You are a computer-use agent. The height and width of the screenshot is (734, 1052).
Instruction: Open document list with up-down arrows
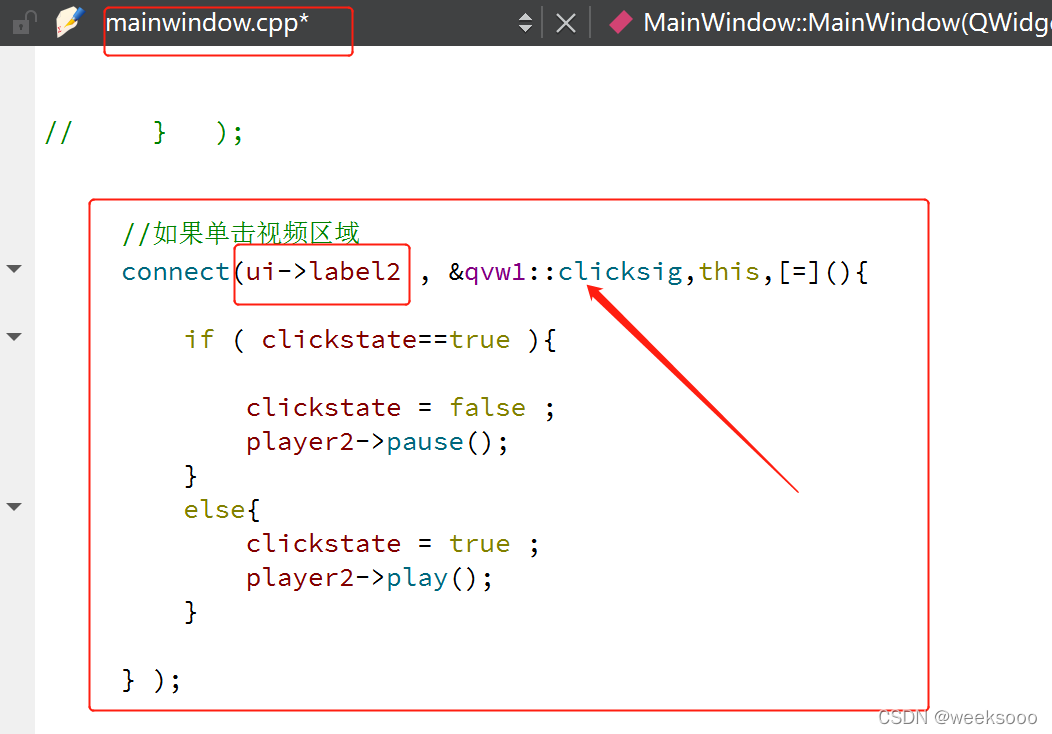pyautogui.click(x=525, y=23)
